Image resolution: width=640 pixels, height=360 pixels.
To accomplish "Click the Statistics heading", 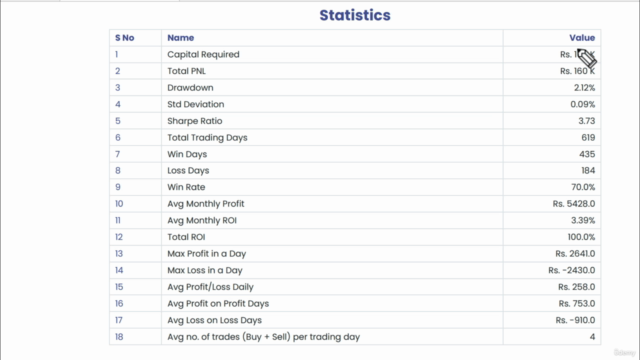I will [355, 16].
